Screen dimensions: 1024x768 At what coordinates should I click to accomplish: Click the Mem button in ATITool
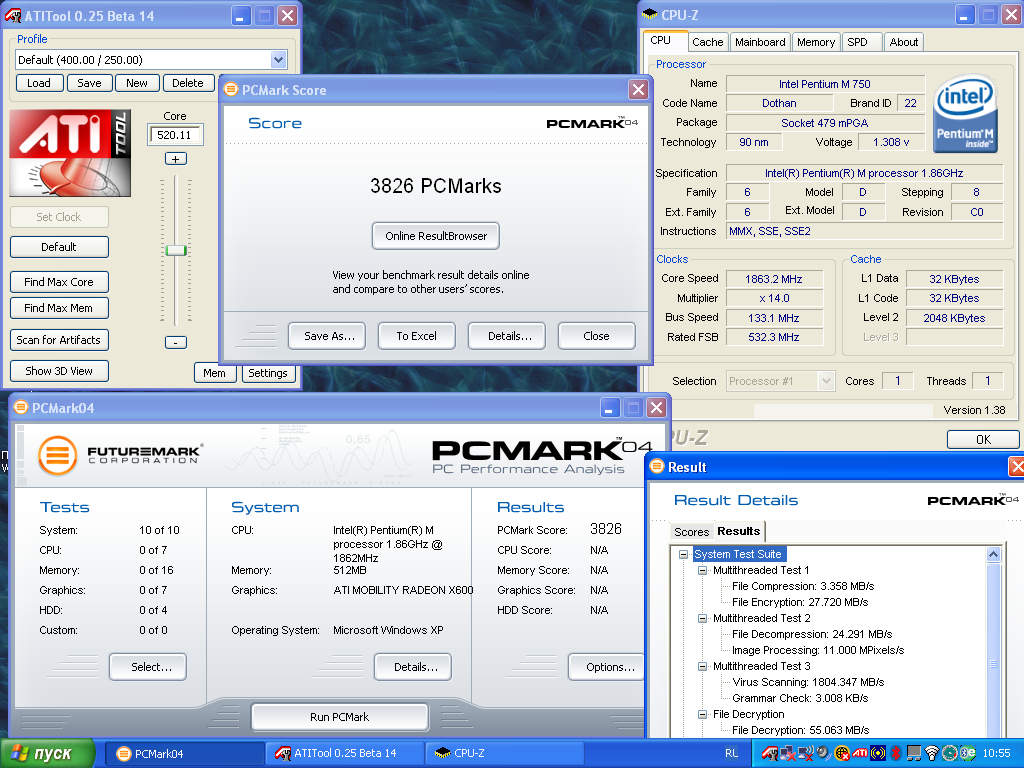(x=214, y=373)
